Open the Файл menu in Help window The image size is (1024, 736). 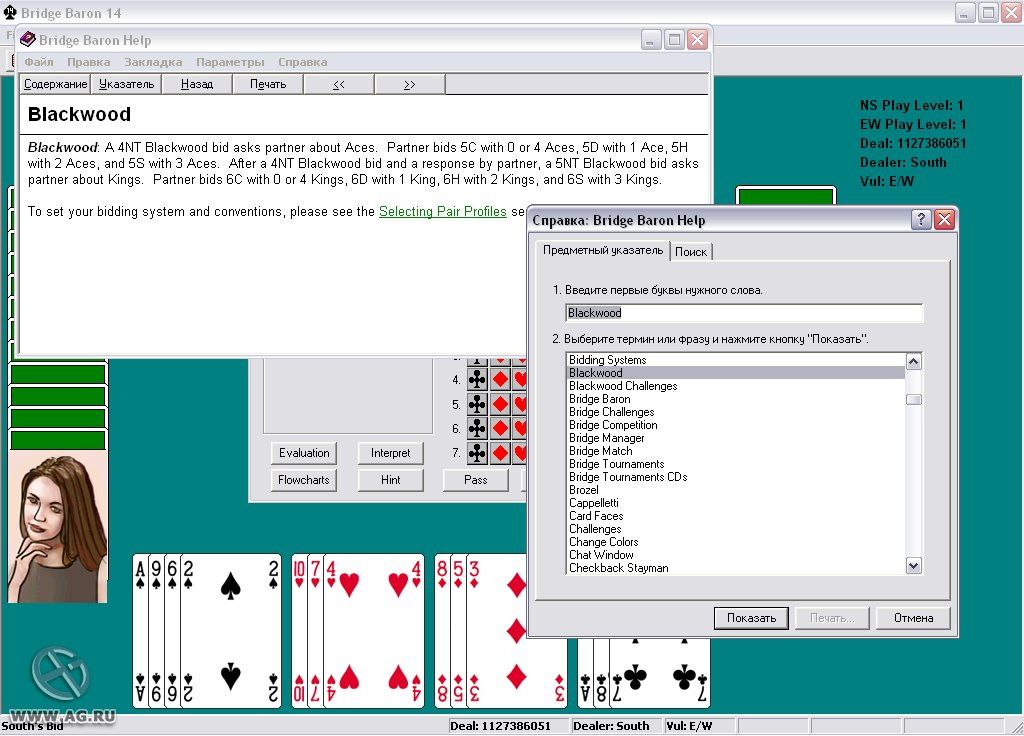point(39,62)
